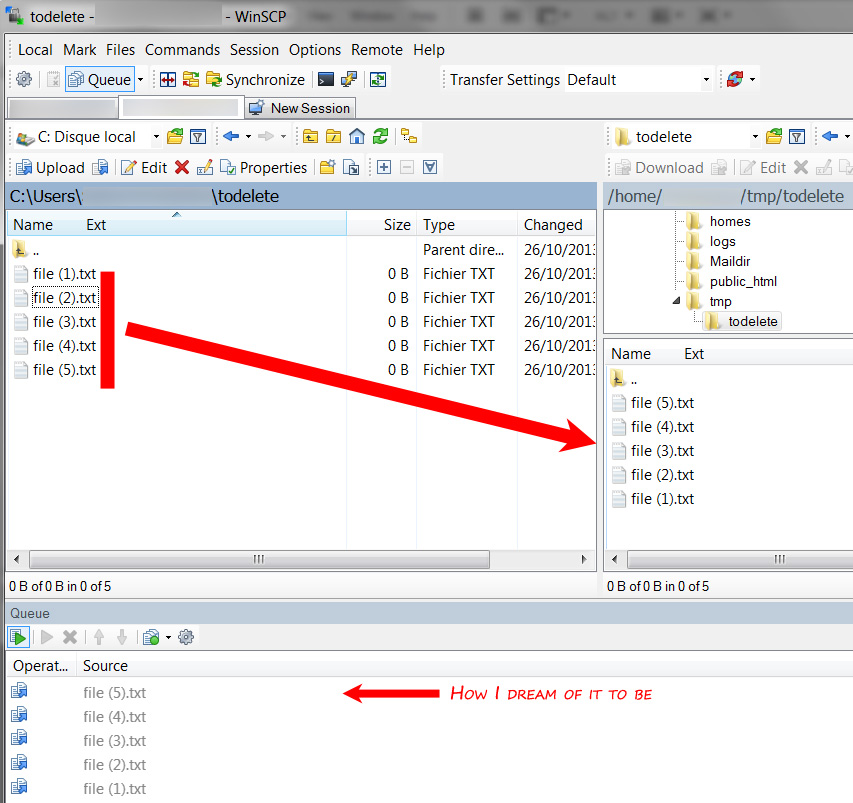The height and width of the screenshot is (803, 853).
Task: Toggle queue processing green play button
Action: (19, 637)
